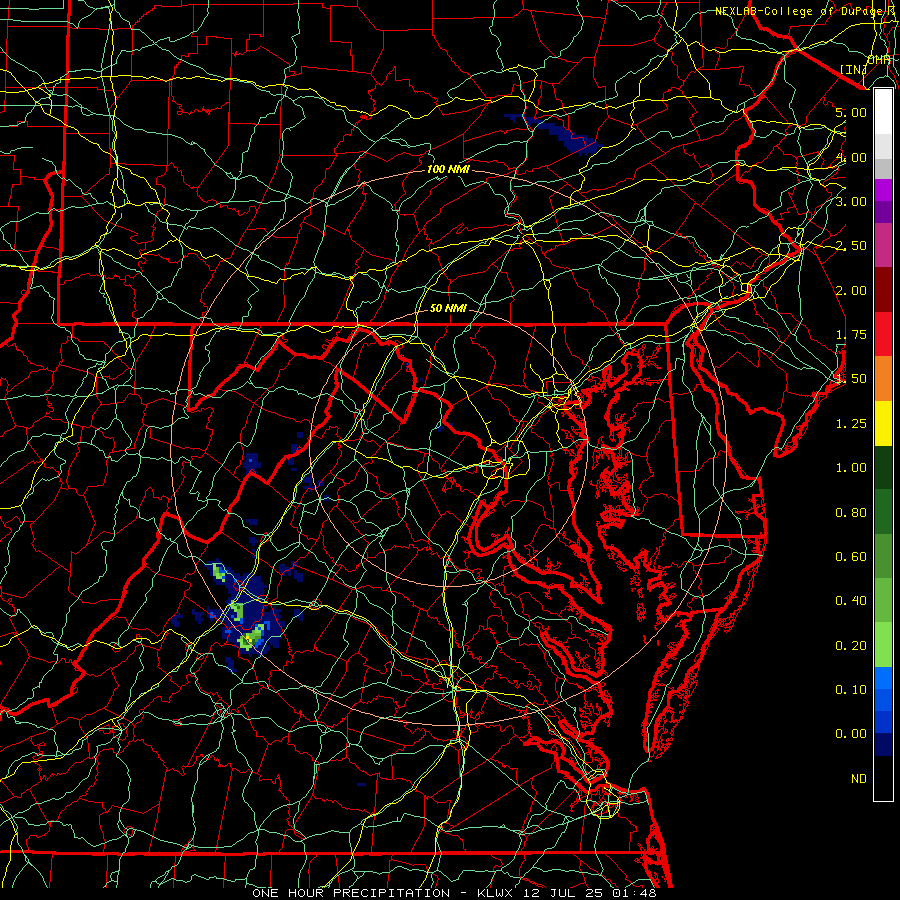Click the green-yellow precipitation core in southwest
900x900 pixels.
251,636
